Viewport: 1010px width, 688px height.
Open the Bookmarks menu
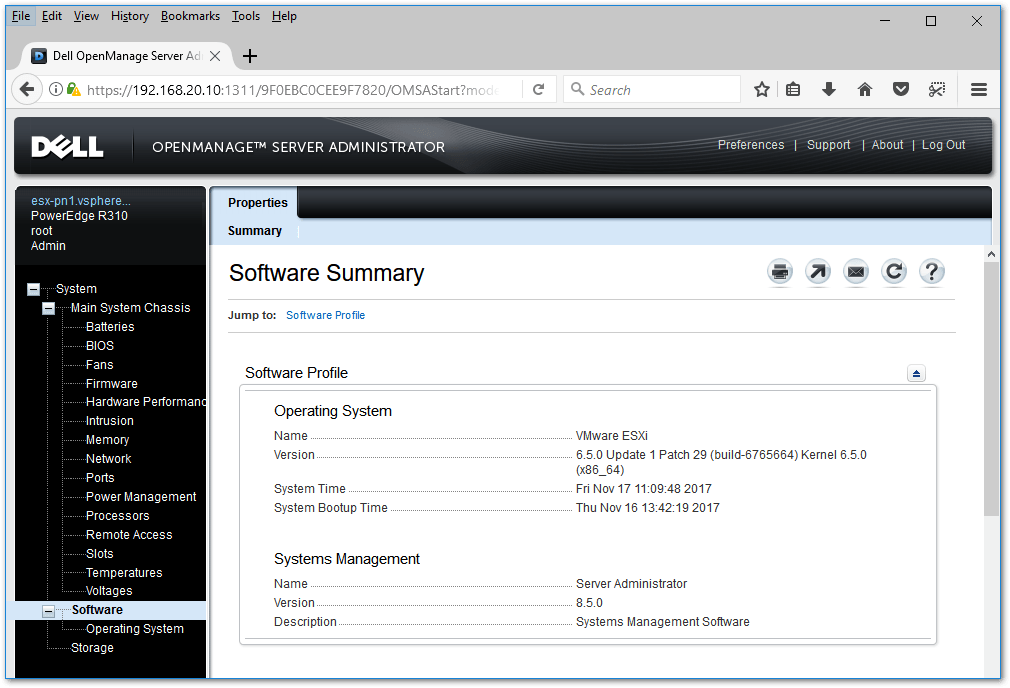190,16
